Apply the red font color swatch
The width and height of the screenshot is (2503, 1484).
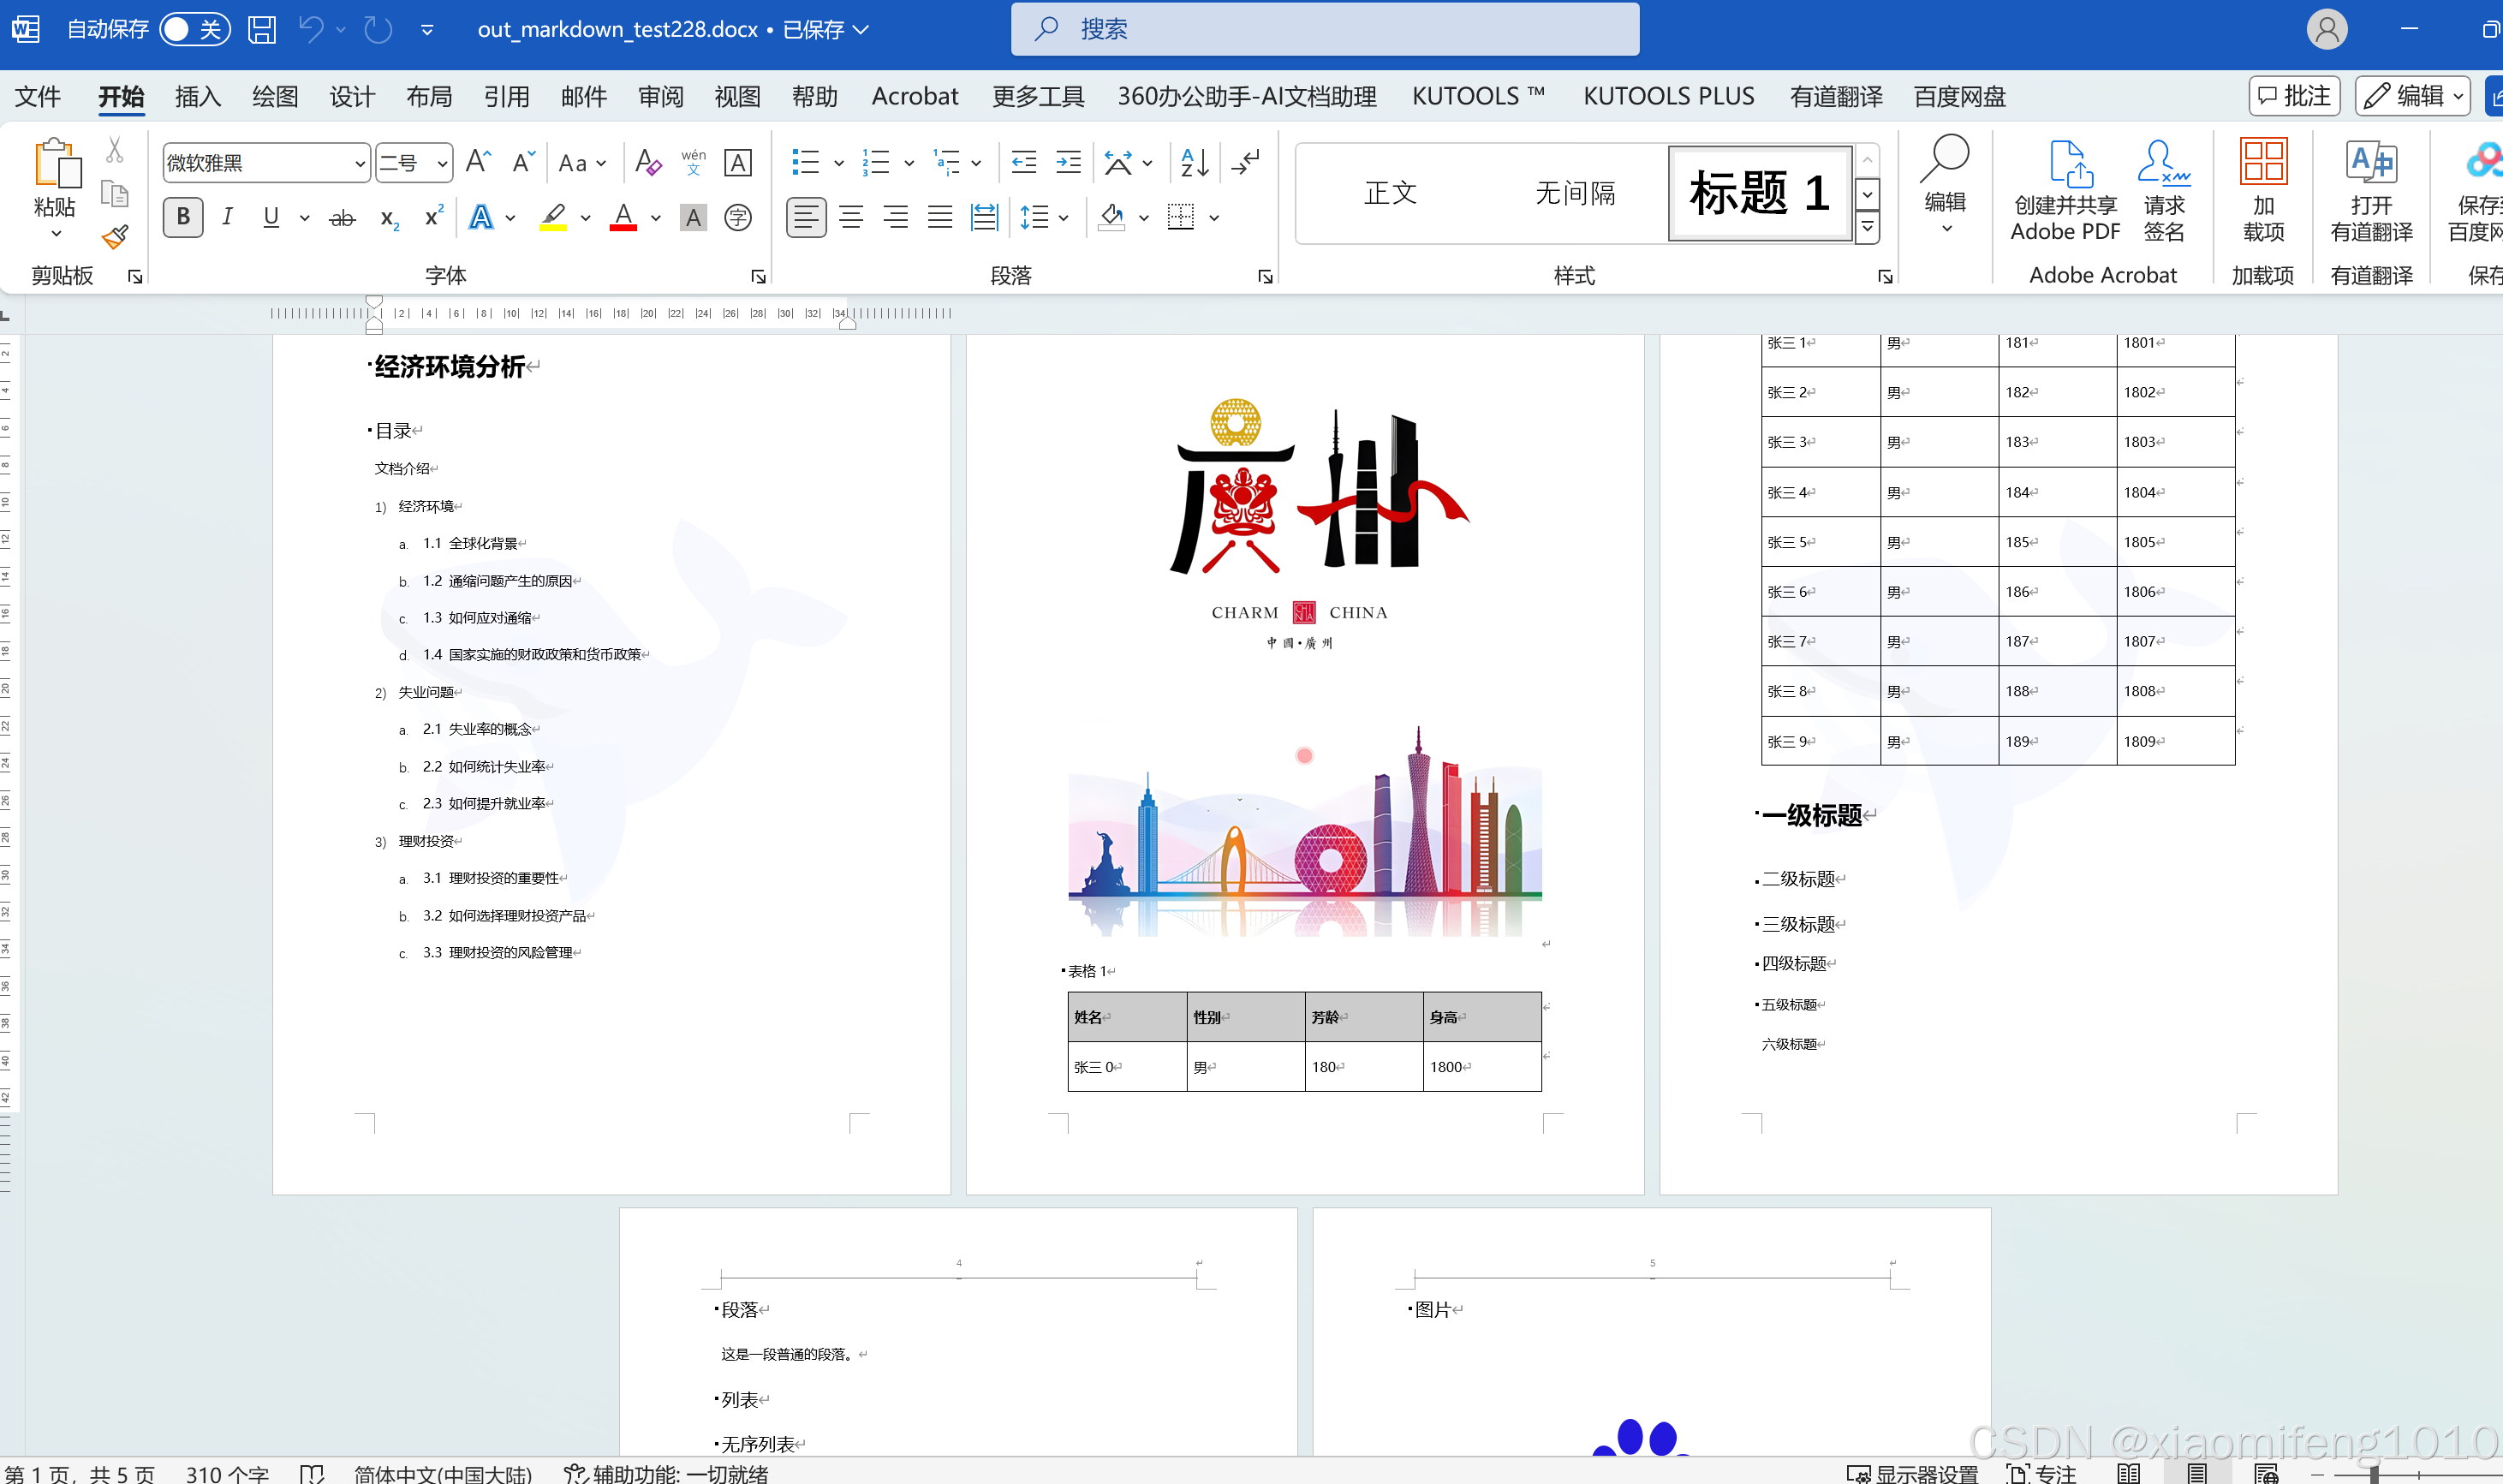(x=623, y=217)
